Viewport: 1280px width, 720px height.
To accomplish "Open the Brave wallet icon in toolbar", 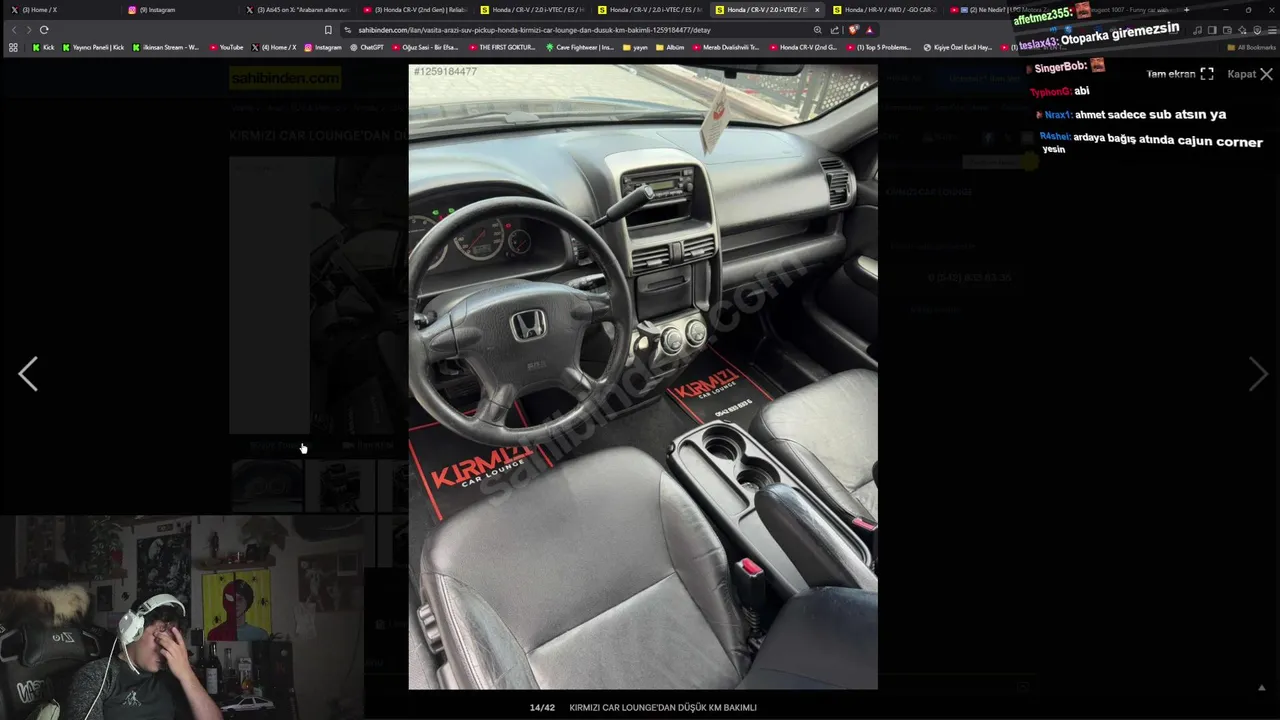I will [1227, 30].
